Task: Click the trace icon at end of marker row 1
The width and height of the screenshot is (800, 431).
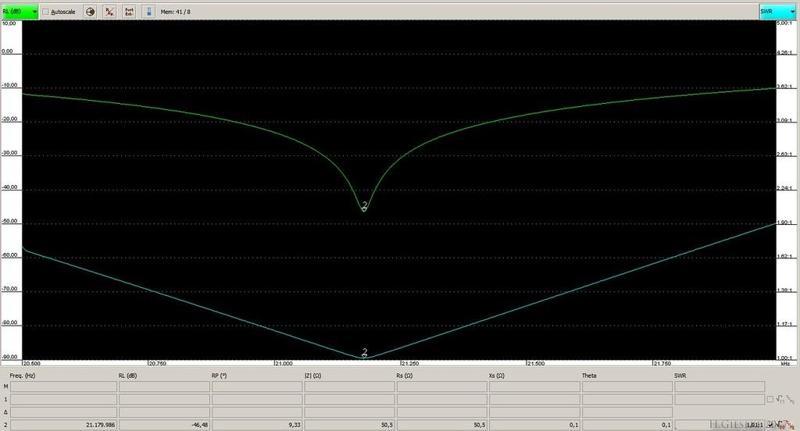Action: (x=790, y=399)
